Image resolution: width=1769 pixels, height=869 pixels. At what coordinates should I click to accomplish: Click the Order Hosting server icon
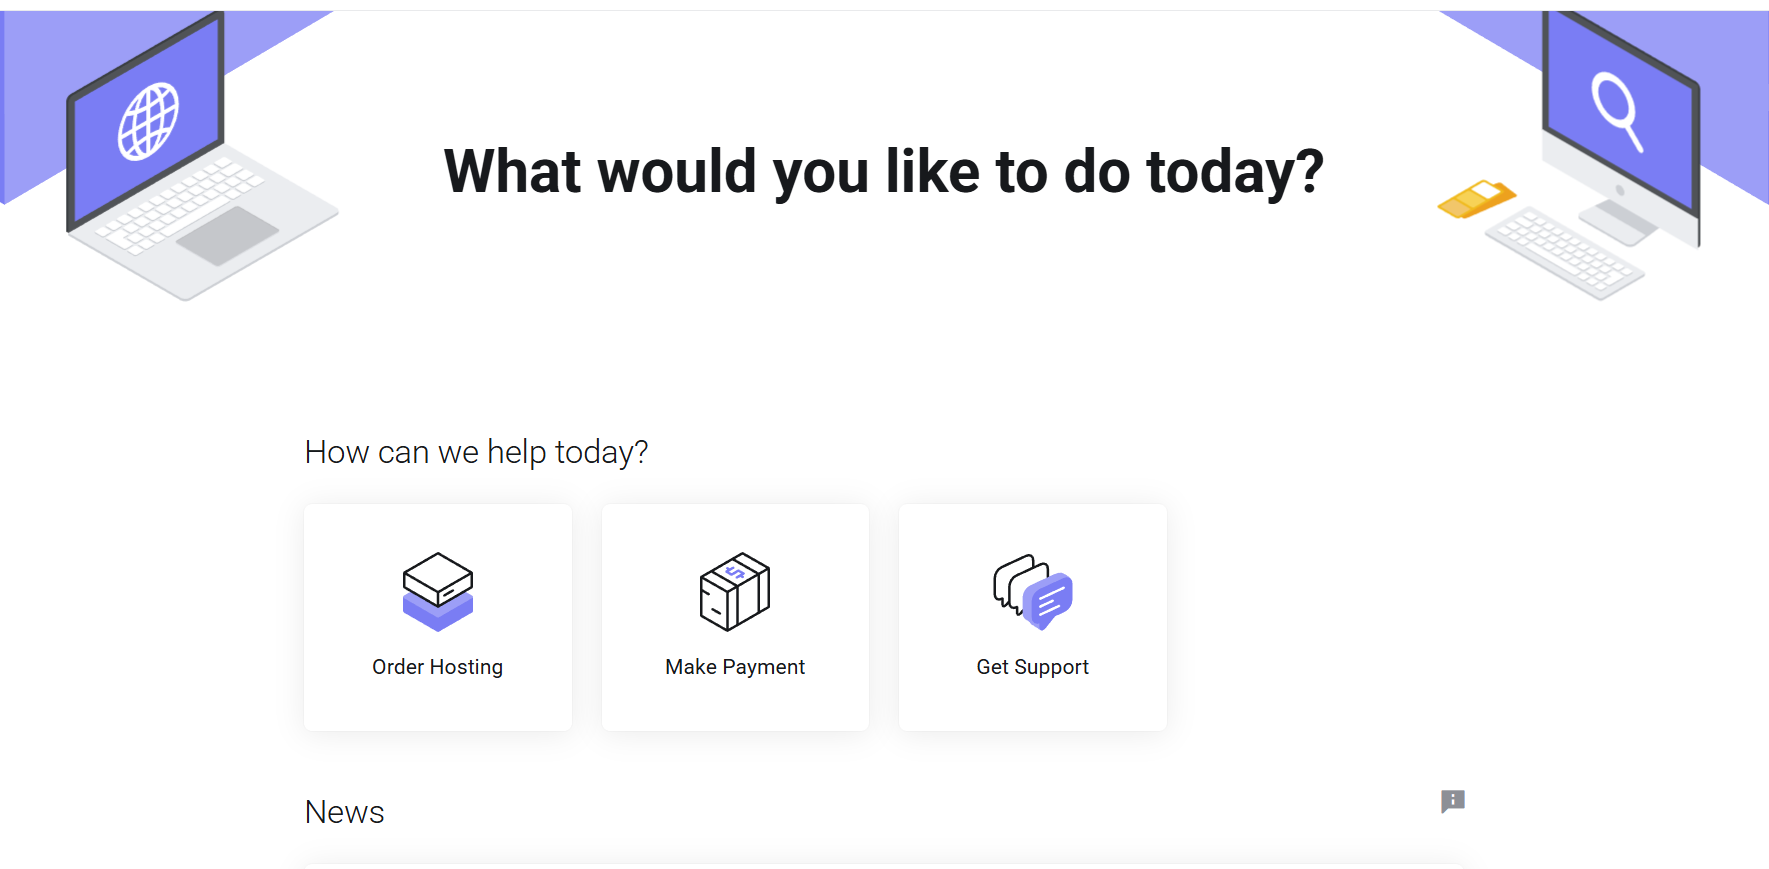(438, 591)
